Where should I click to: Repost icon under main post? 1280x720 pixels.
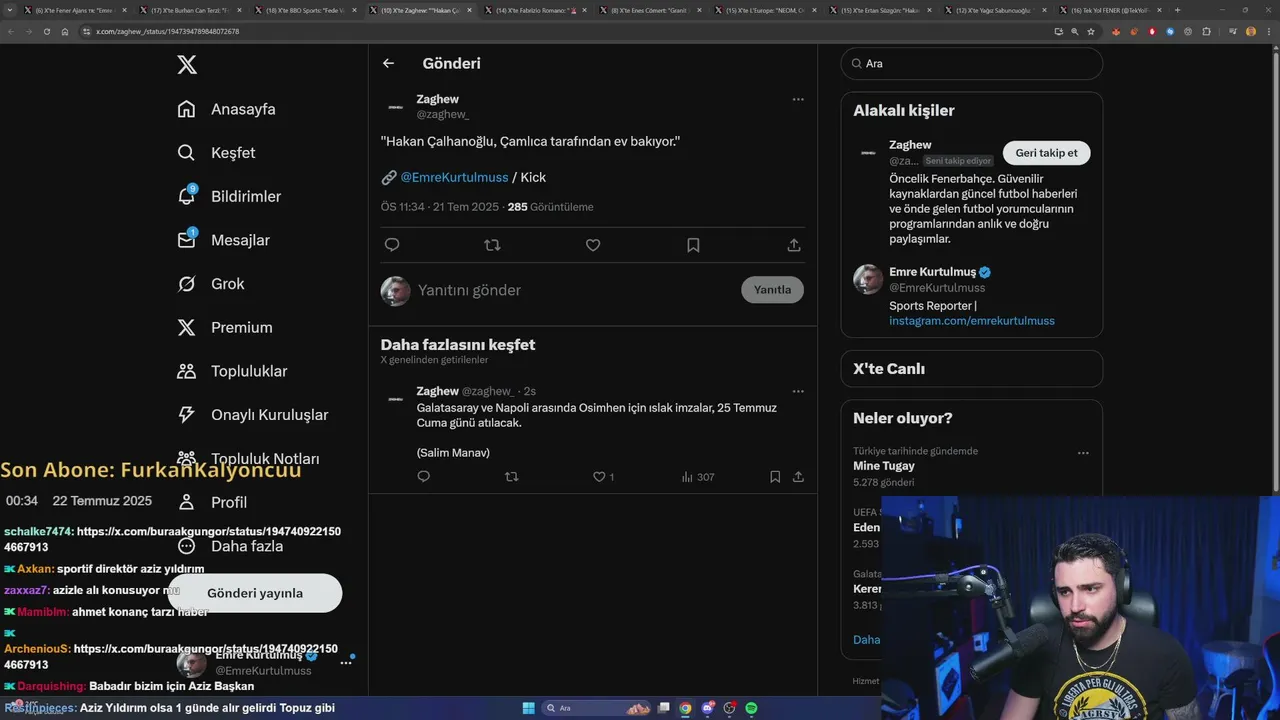492,245
